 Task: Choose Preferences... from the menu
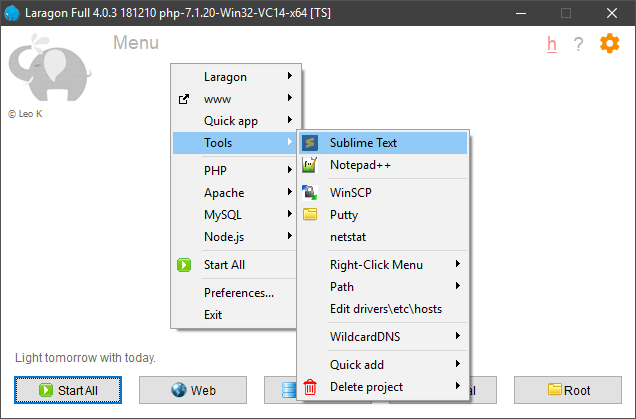(239, 293)
